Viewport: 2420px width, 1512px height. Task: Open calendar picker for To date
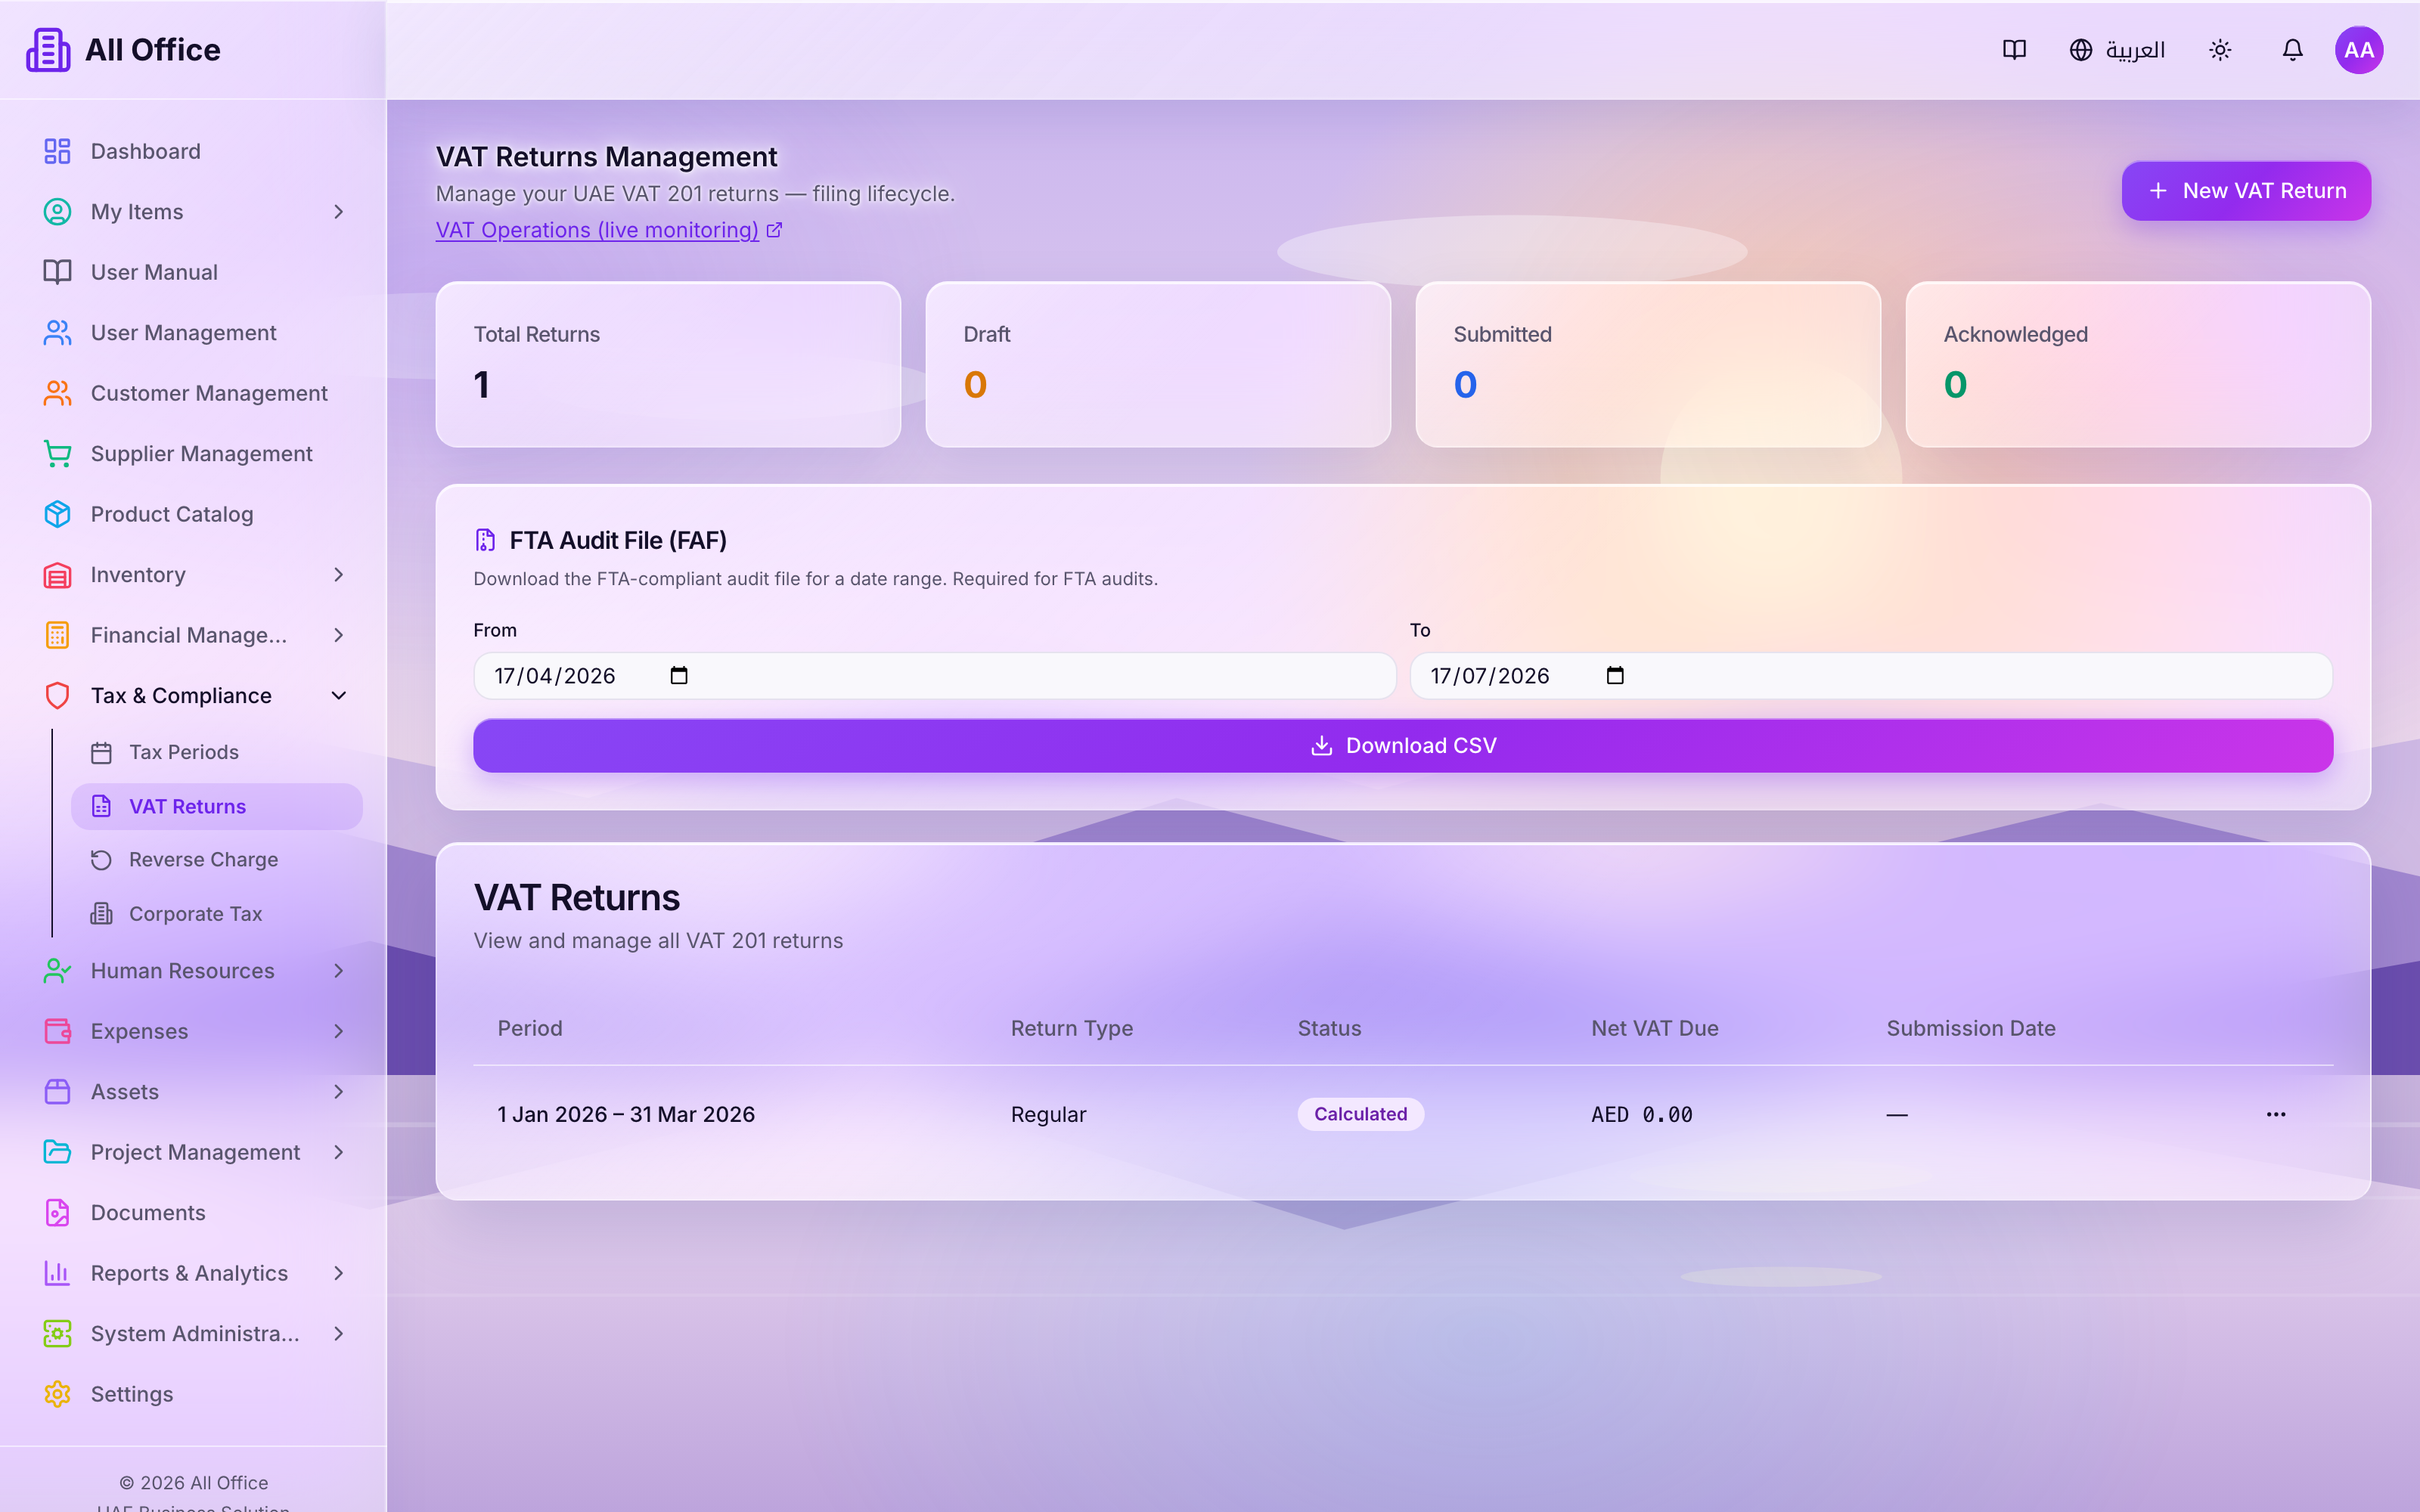click(1615, 676)
